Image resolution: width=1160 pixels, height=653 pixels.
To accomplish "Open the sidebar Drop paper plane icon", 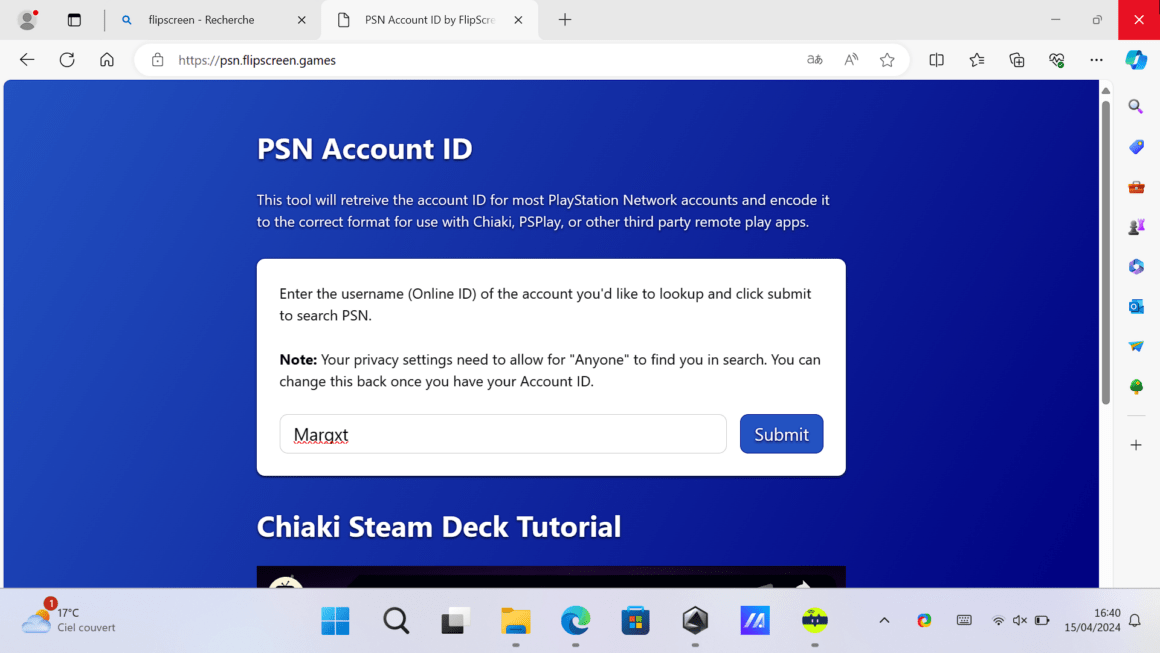I will [x=1136, y=346].
